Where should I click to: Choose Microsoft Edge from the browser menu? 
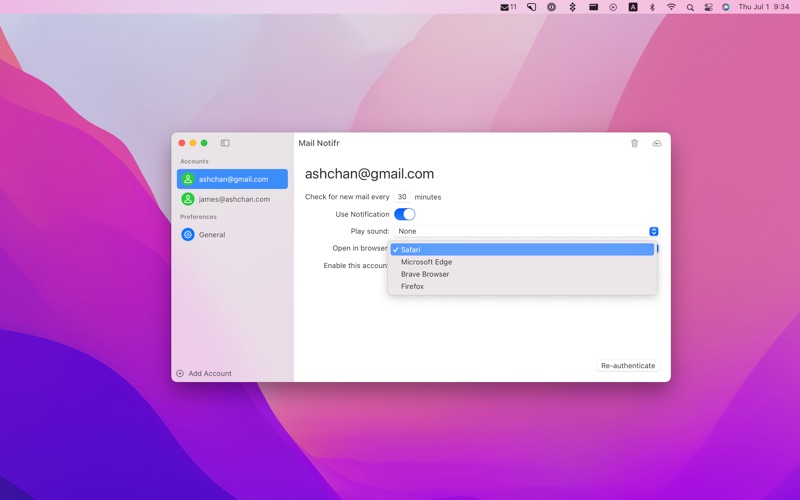522,262
